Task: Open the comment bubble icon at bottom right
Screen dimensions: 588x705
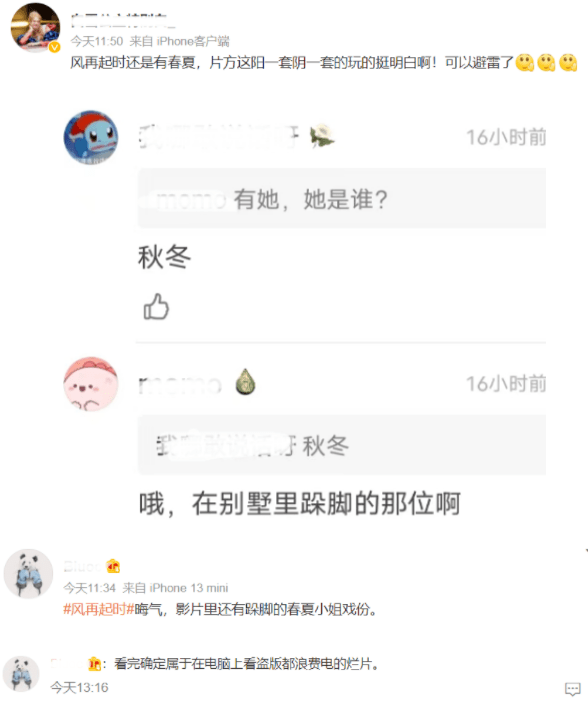Action: 572,688
